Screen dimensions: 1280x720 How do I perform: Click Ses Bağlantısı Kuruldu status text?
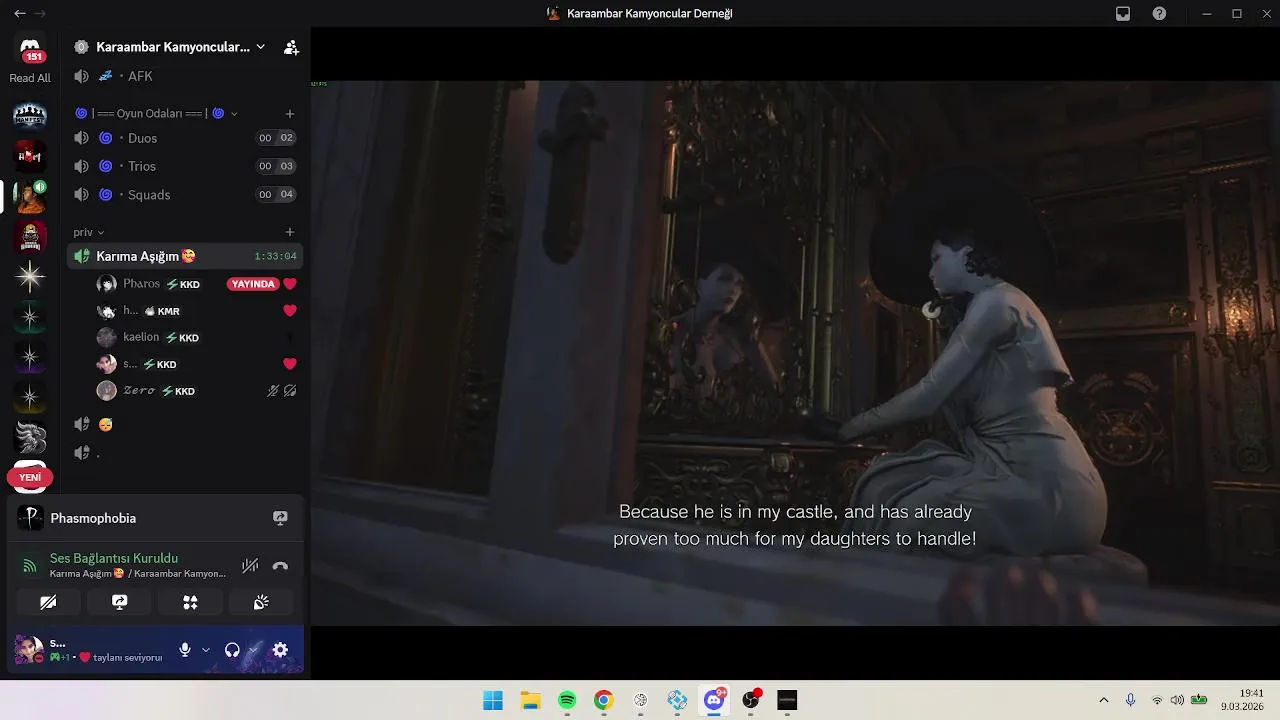[114, 558]
